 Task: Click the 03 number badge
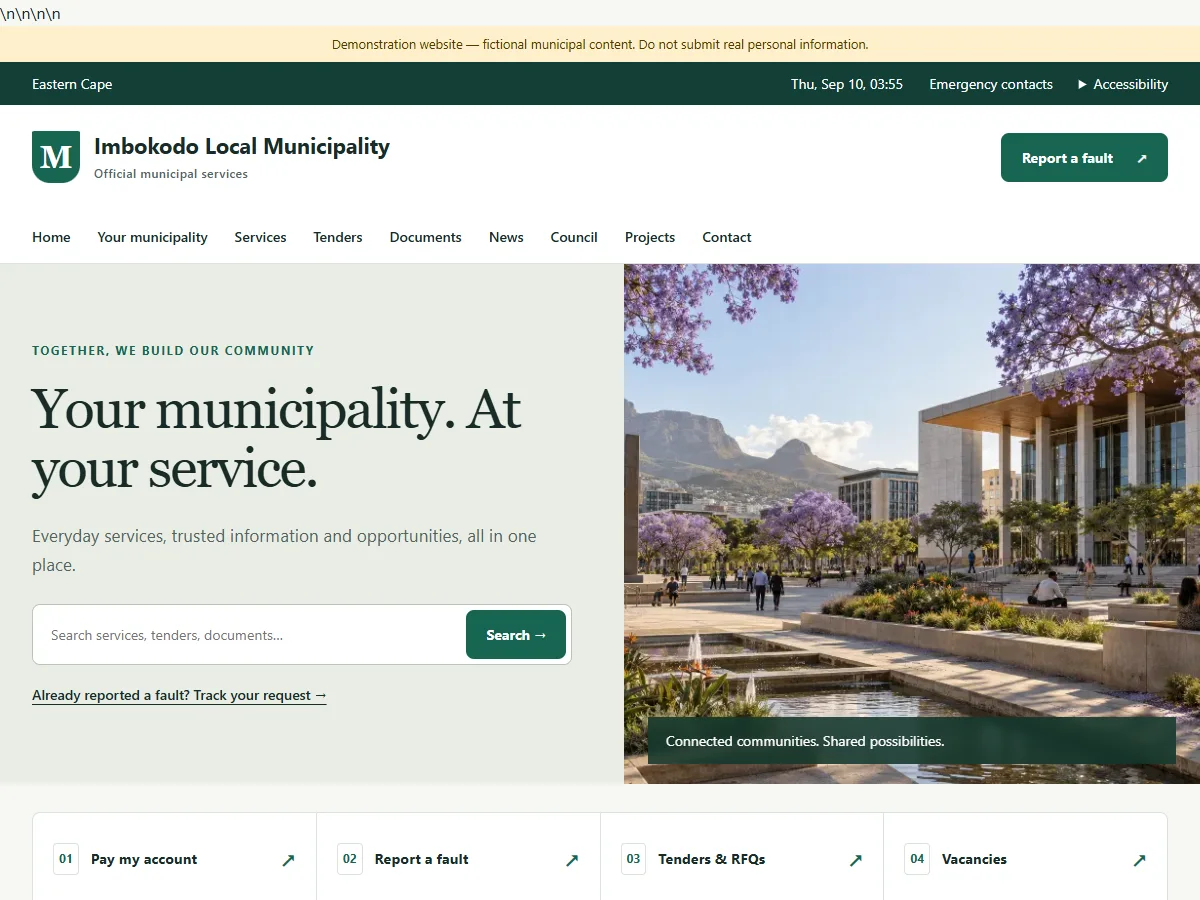click(633, 859)
